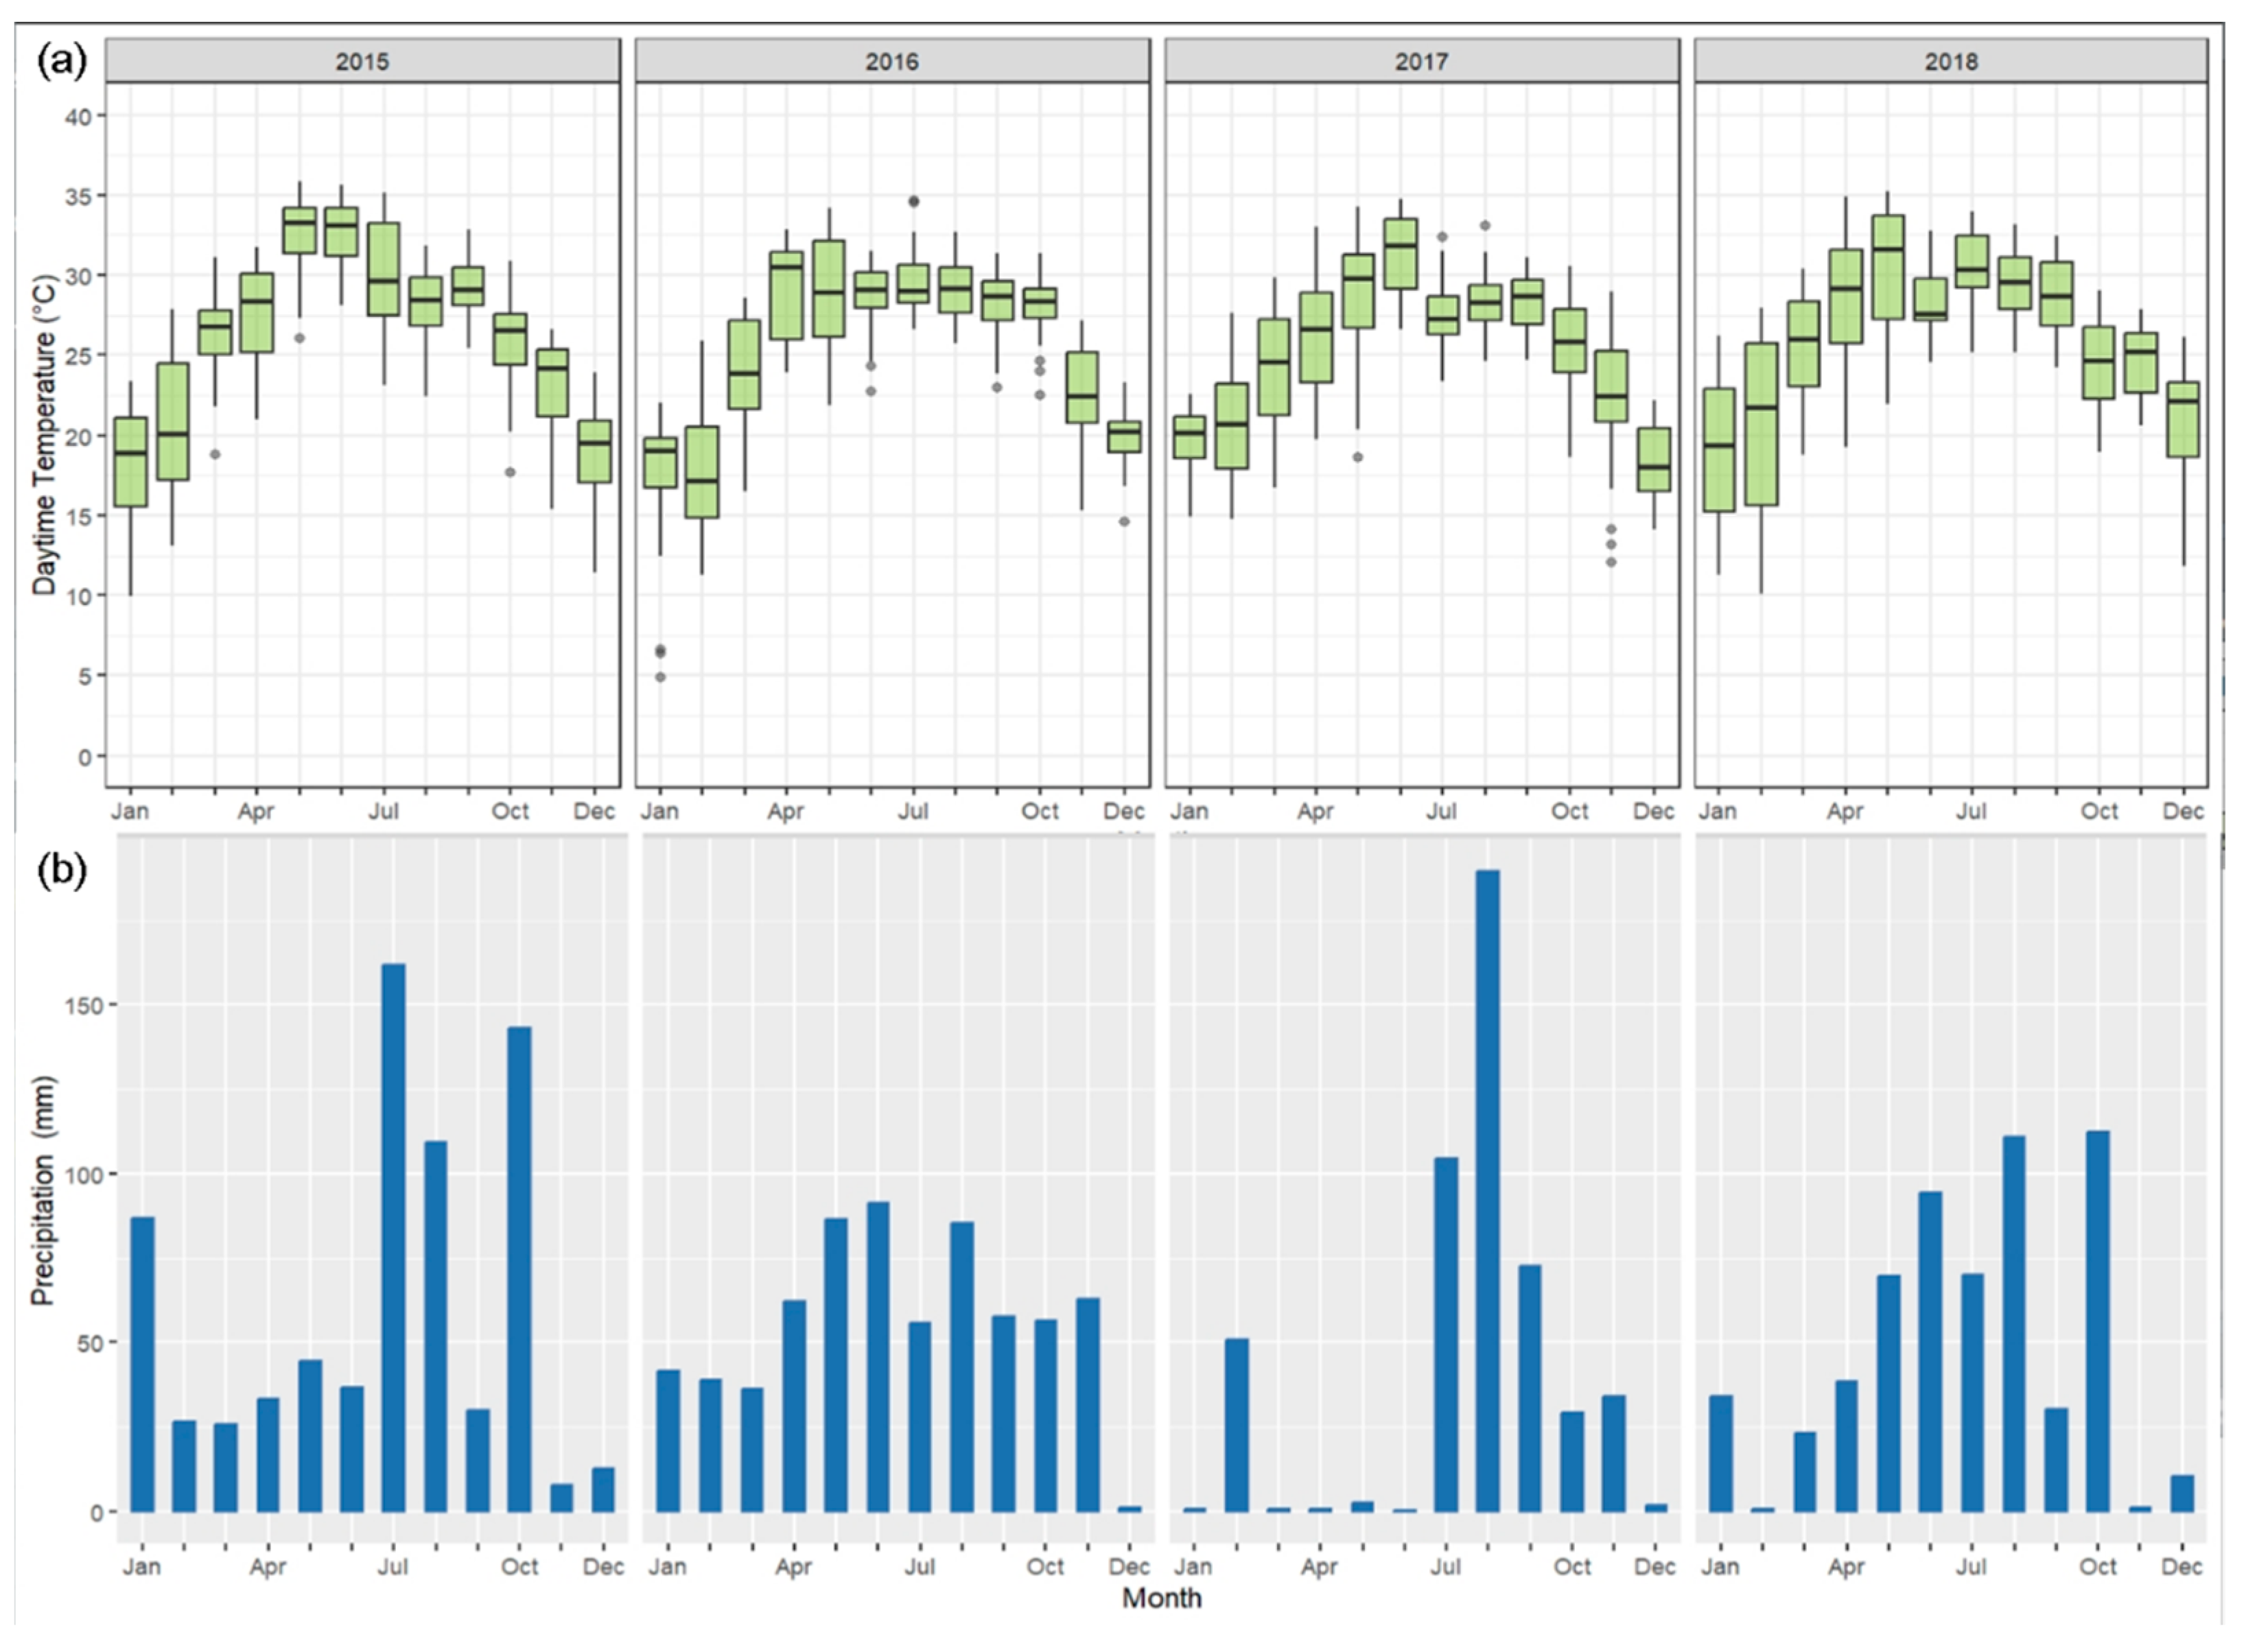Click the 2016 facet header strip
2246x1652 pixels.
tap(891, 61)
